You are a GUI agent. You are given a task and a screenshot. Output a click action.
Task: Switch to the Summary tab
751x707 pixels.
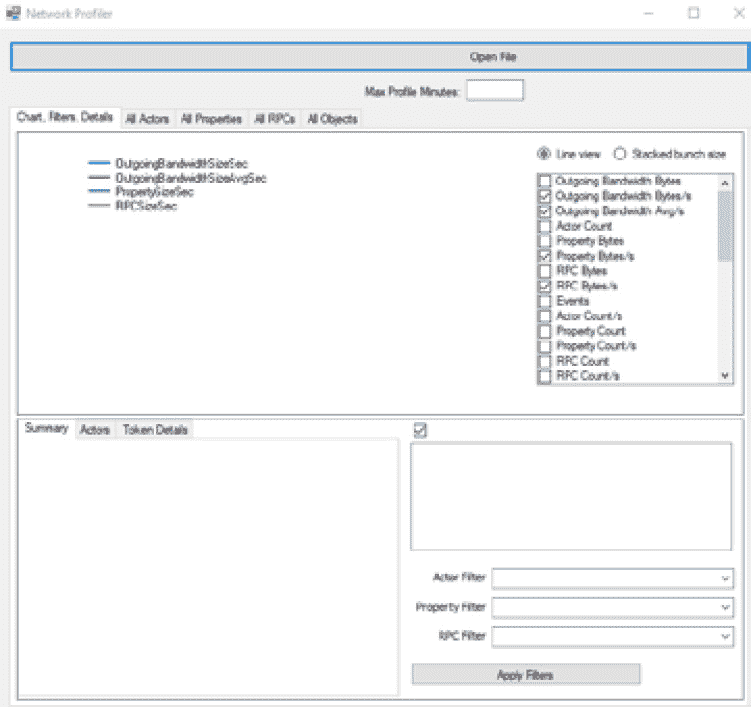coord(46,428)
